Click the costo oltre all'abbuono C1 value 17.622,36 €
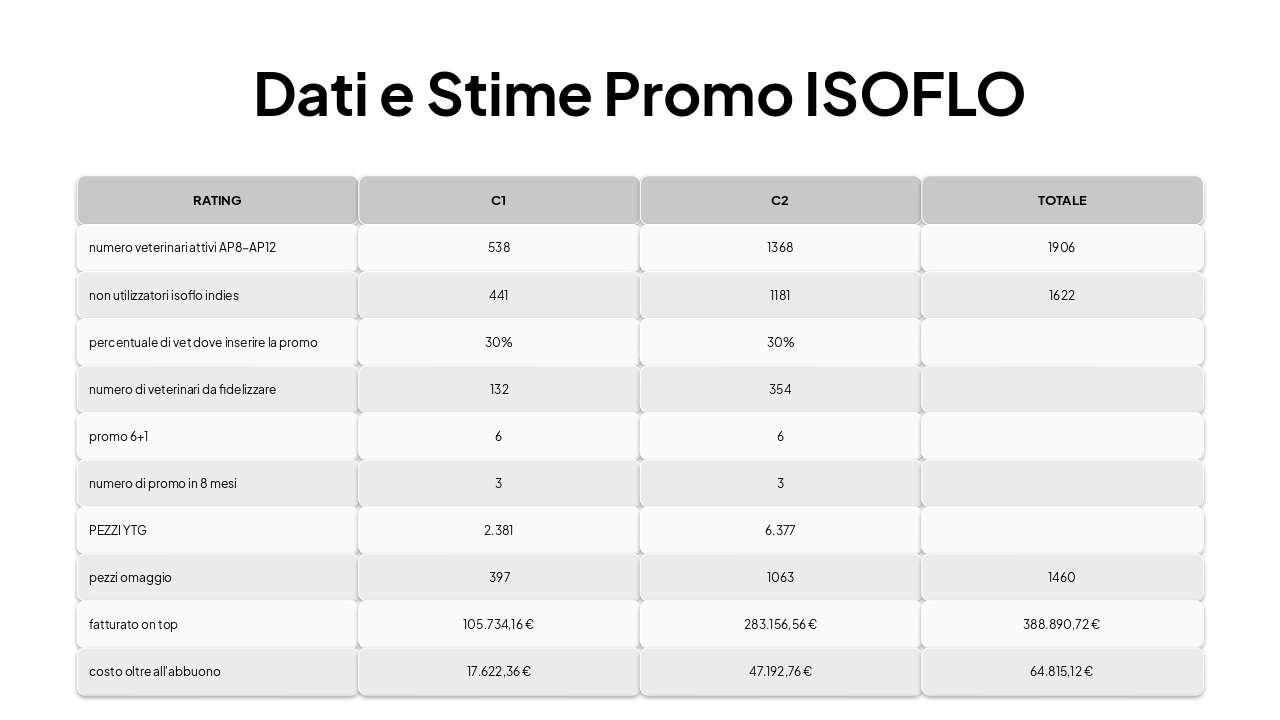Screen dimensions: 1280x720 pos(499,671)
